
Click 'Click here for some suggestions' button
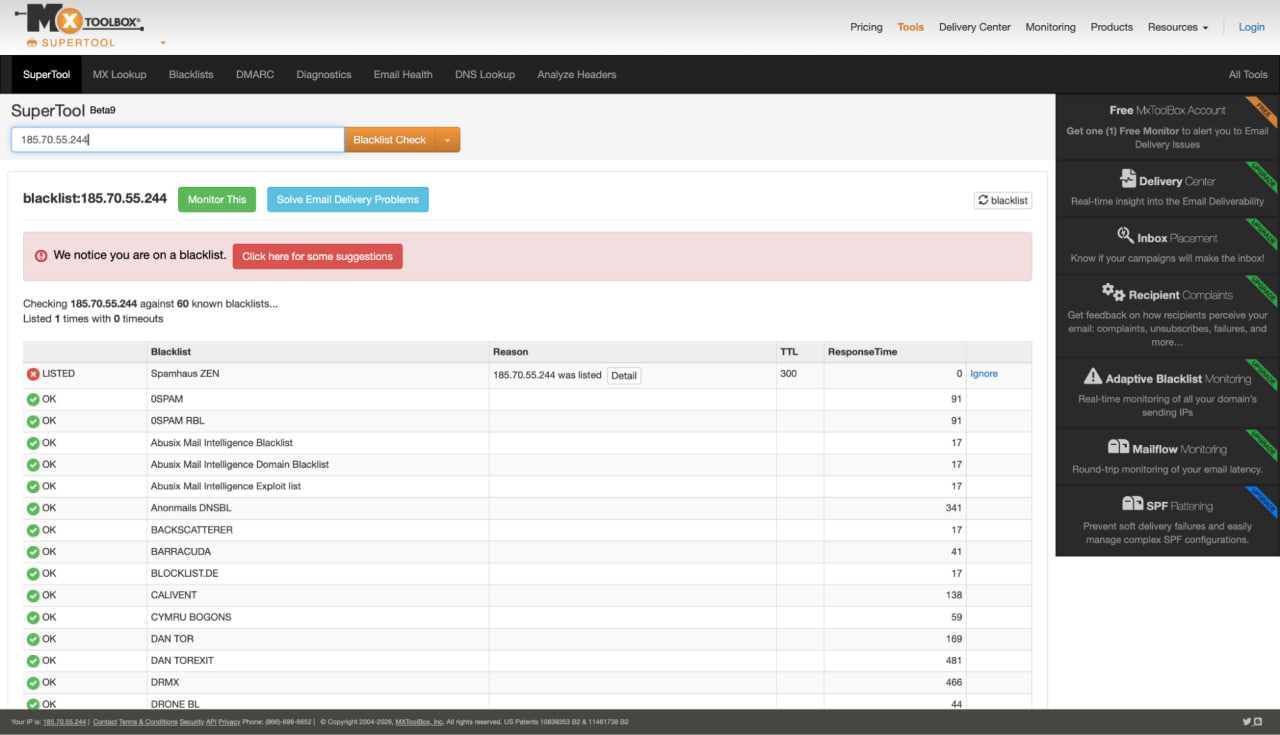click(318, 256)
